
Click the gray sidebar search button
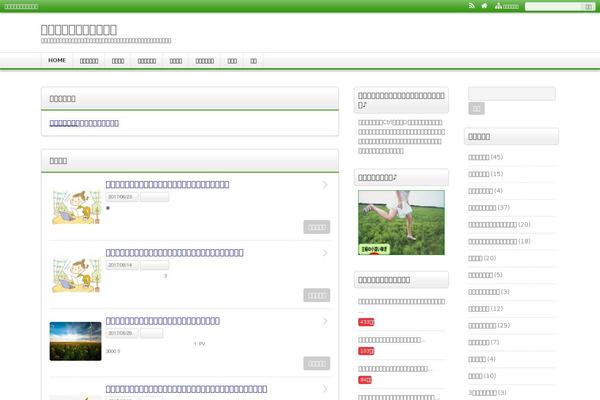point(476,109)
